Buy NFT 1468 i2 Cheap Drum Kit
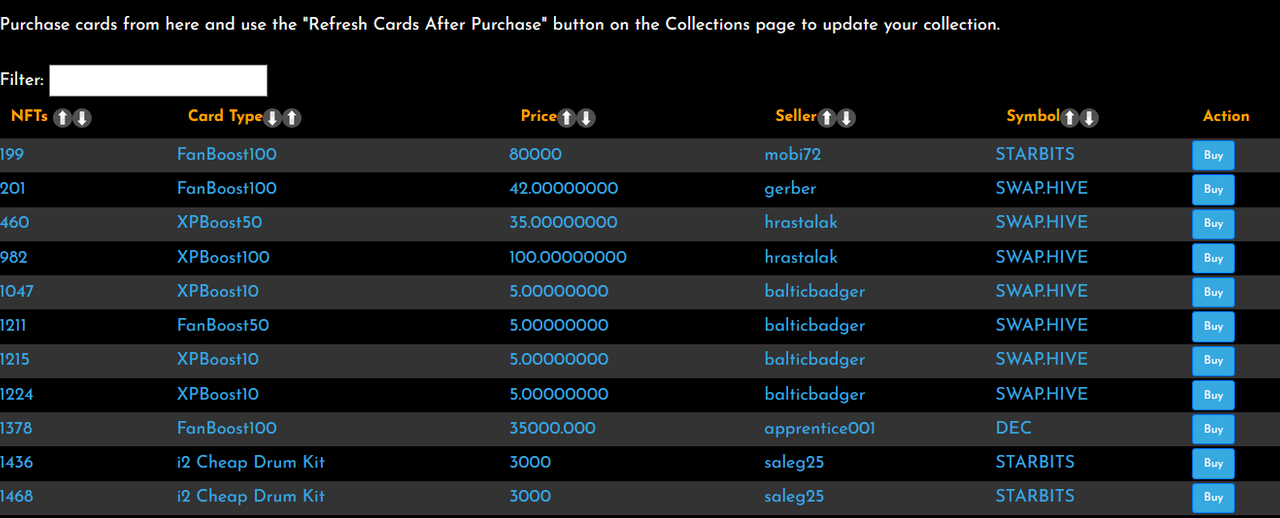 [x=1213, y=497]
